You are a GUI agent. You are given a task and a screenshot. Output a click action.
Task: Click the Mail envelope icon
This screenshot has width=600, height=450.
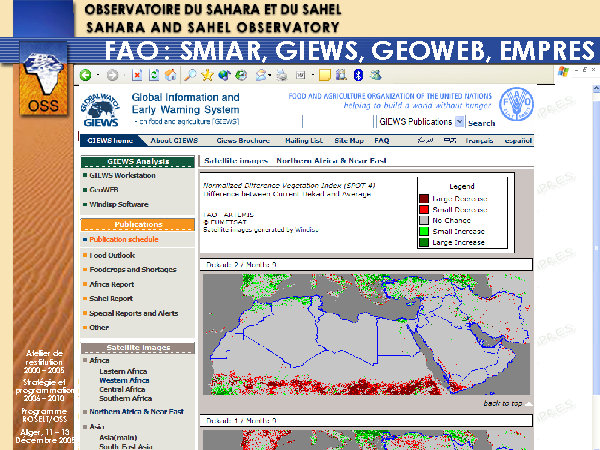(261, 75)
